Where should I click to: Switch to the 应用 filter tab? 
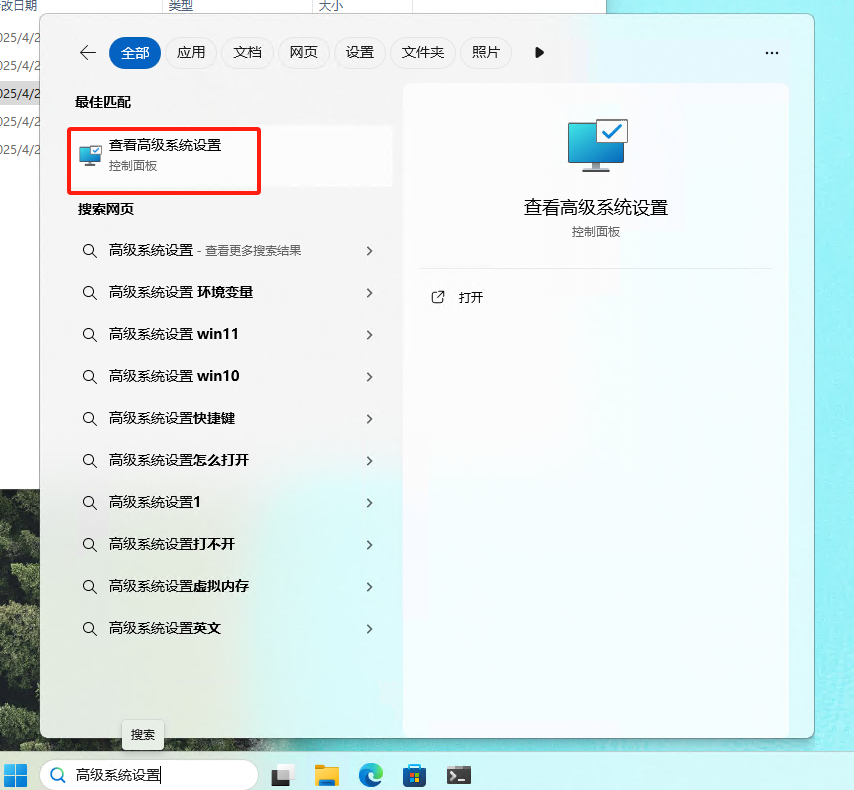191,53
